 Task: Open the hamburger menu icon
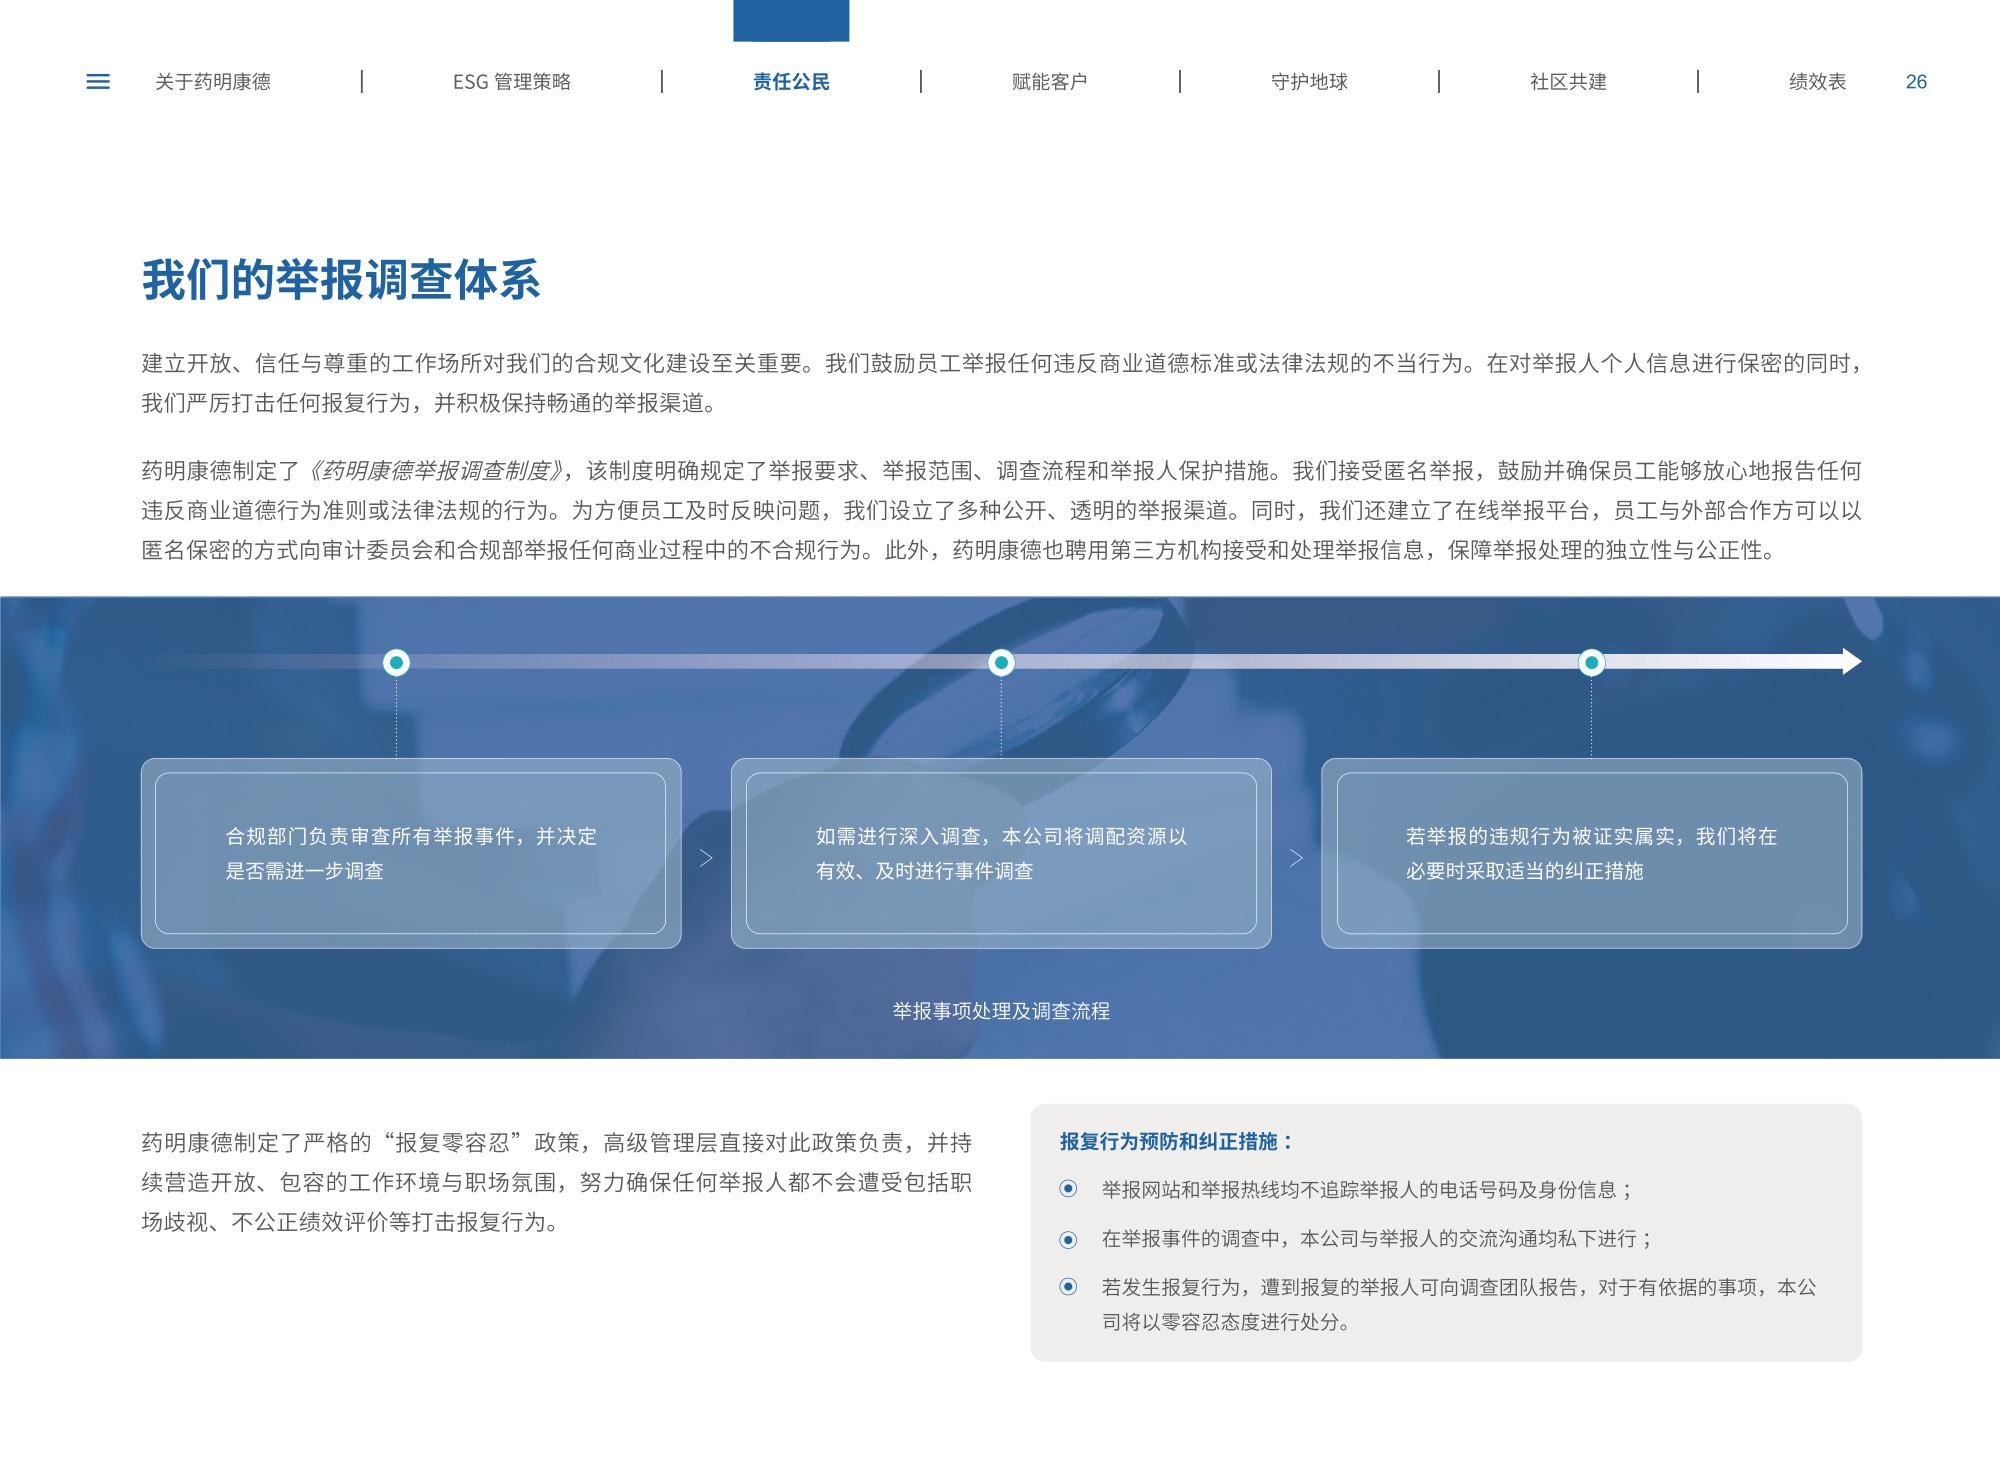[x=98, y=82]
